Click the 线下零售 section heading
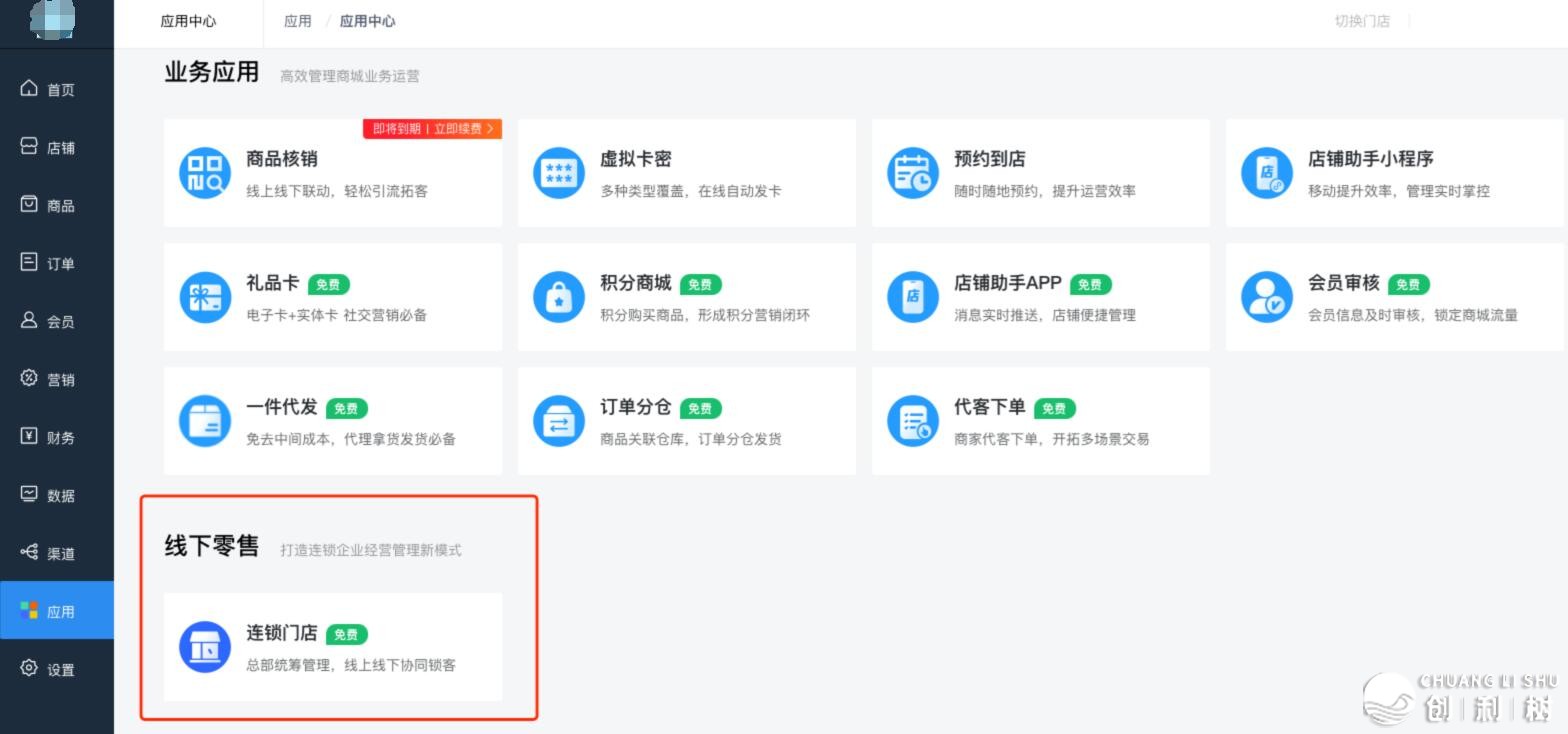 [x=212, y=546]
